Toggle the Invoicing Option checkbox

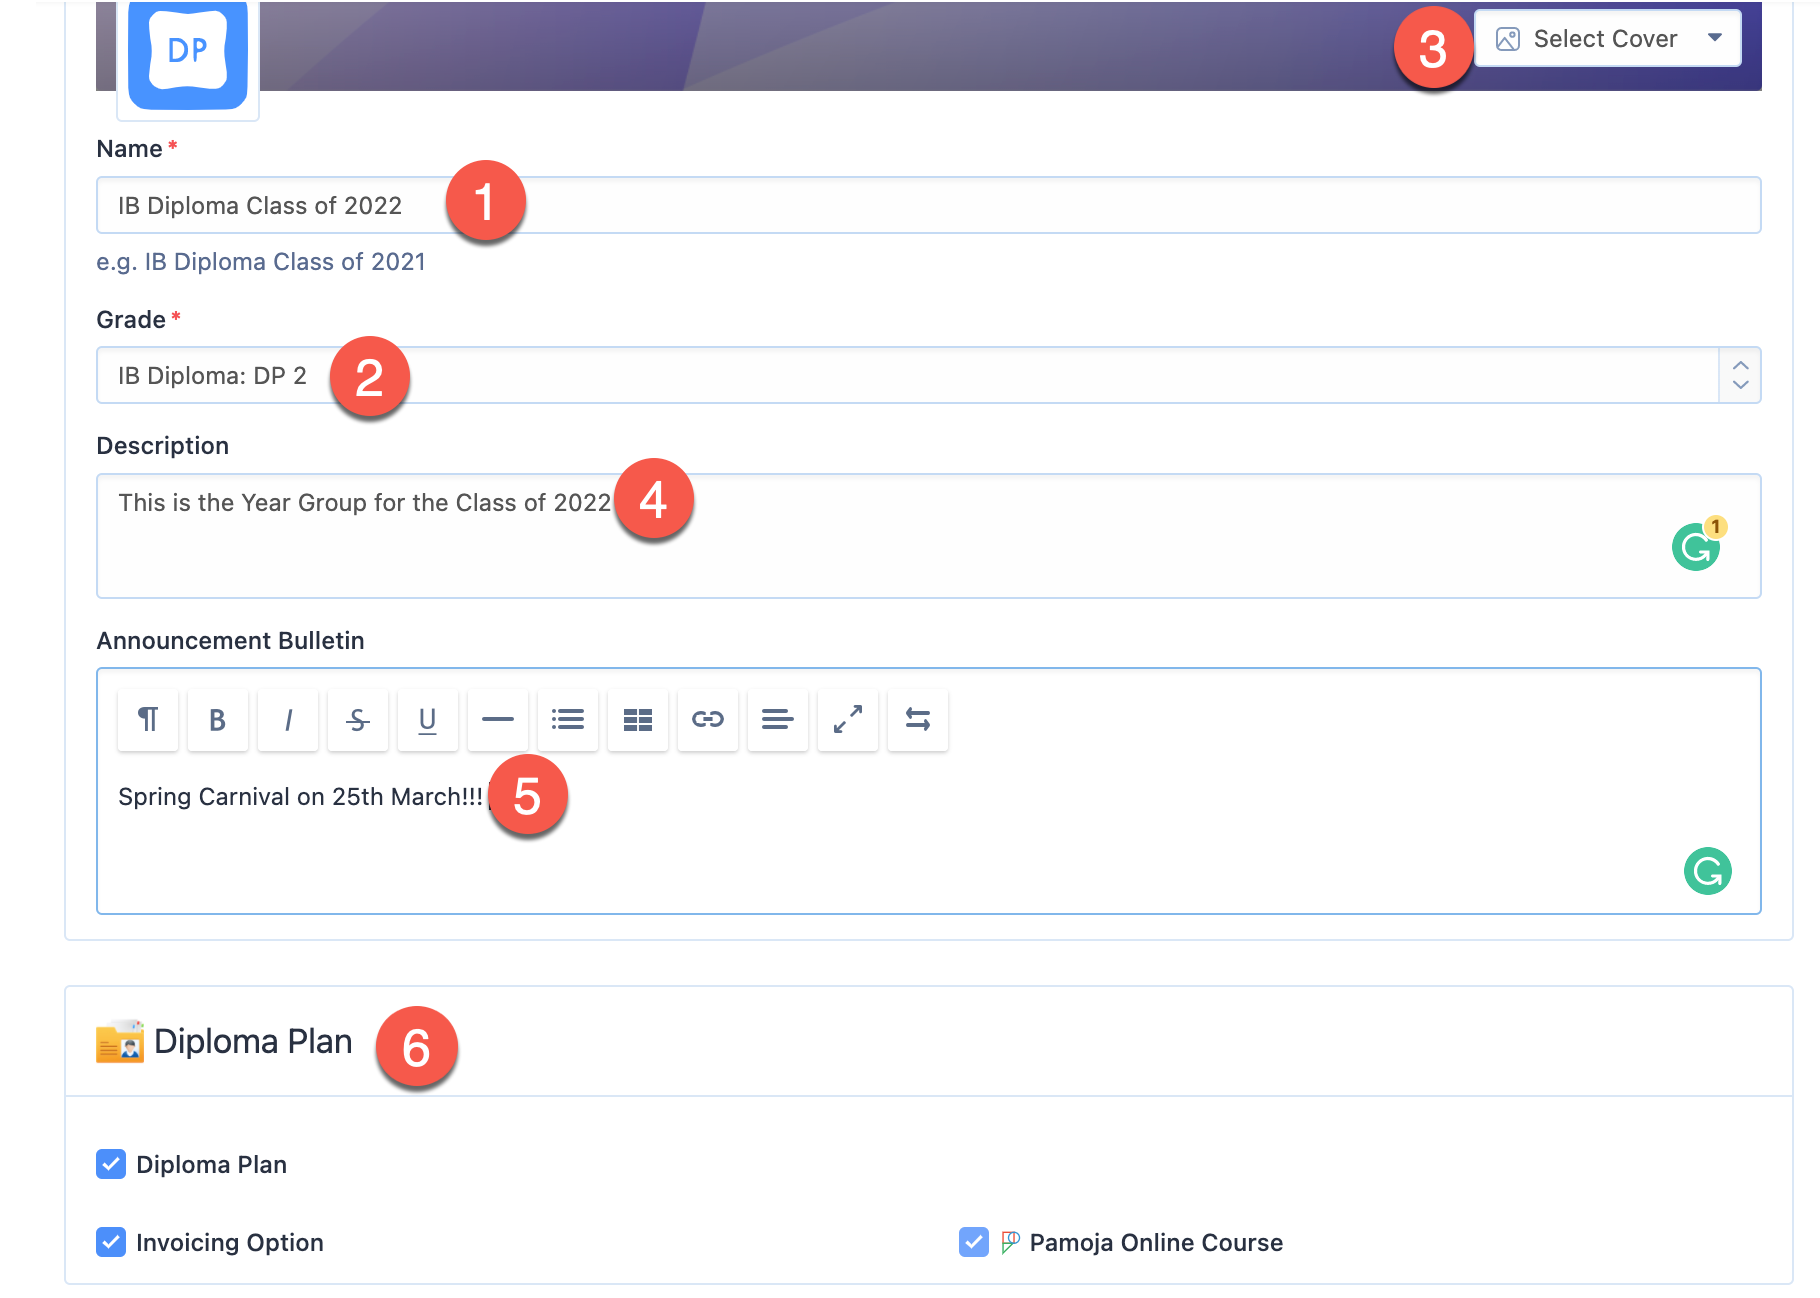pyautogui.click(x=111, y=1242)
